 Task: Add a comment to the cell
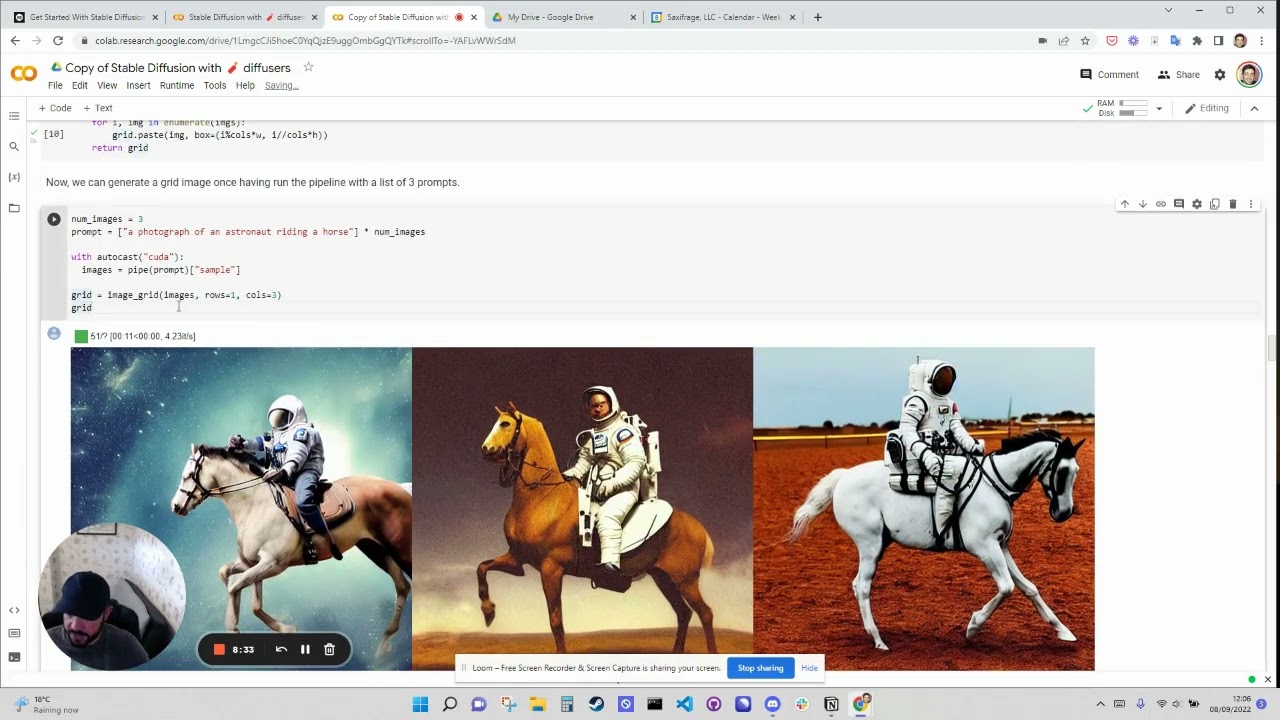(x=1178, y=204)
